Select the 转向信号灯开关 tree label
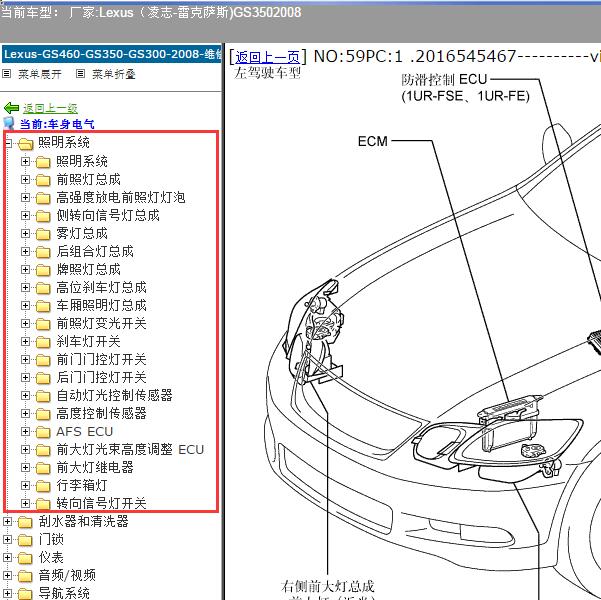This screenshot has height=600, width=601. (101, 503)
